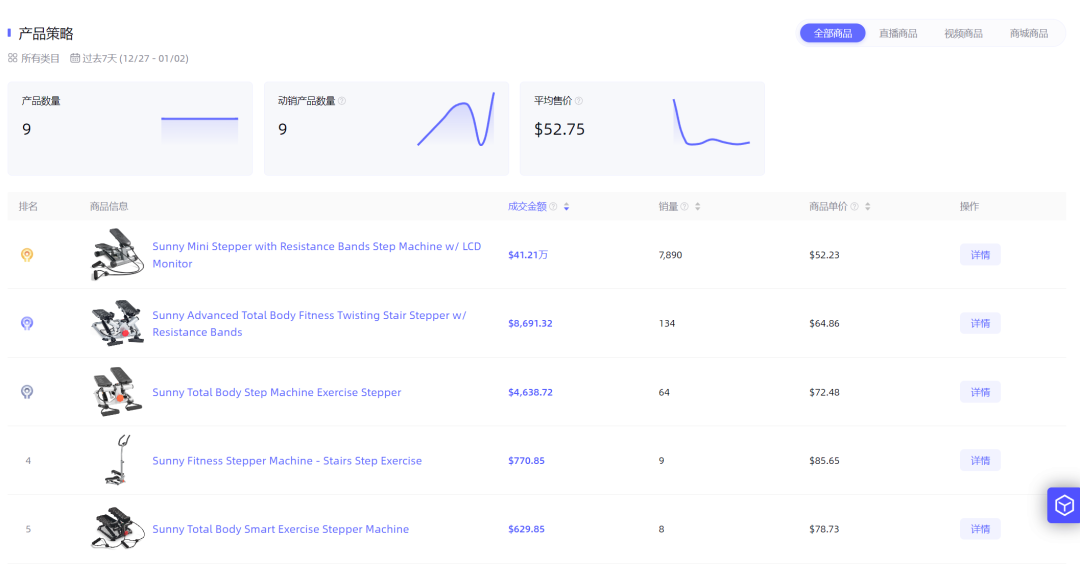This screenshot has height=564, width=1080.
Task: Open Sunny Fitness Stepper Machine product link
Action: (x=287, y=461)
